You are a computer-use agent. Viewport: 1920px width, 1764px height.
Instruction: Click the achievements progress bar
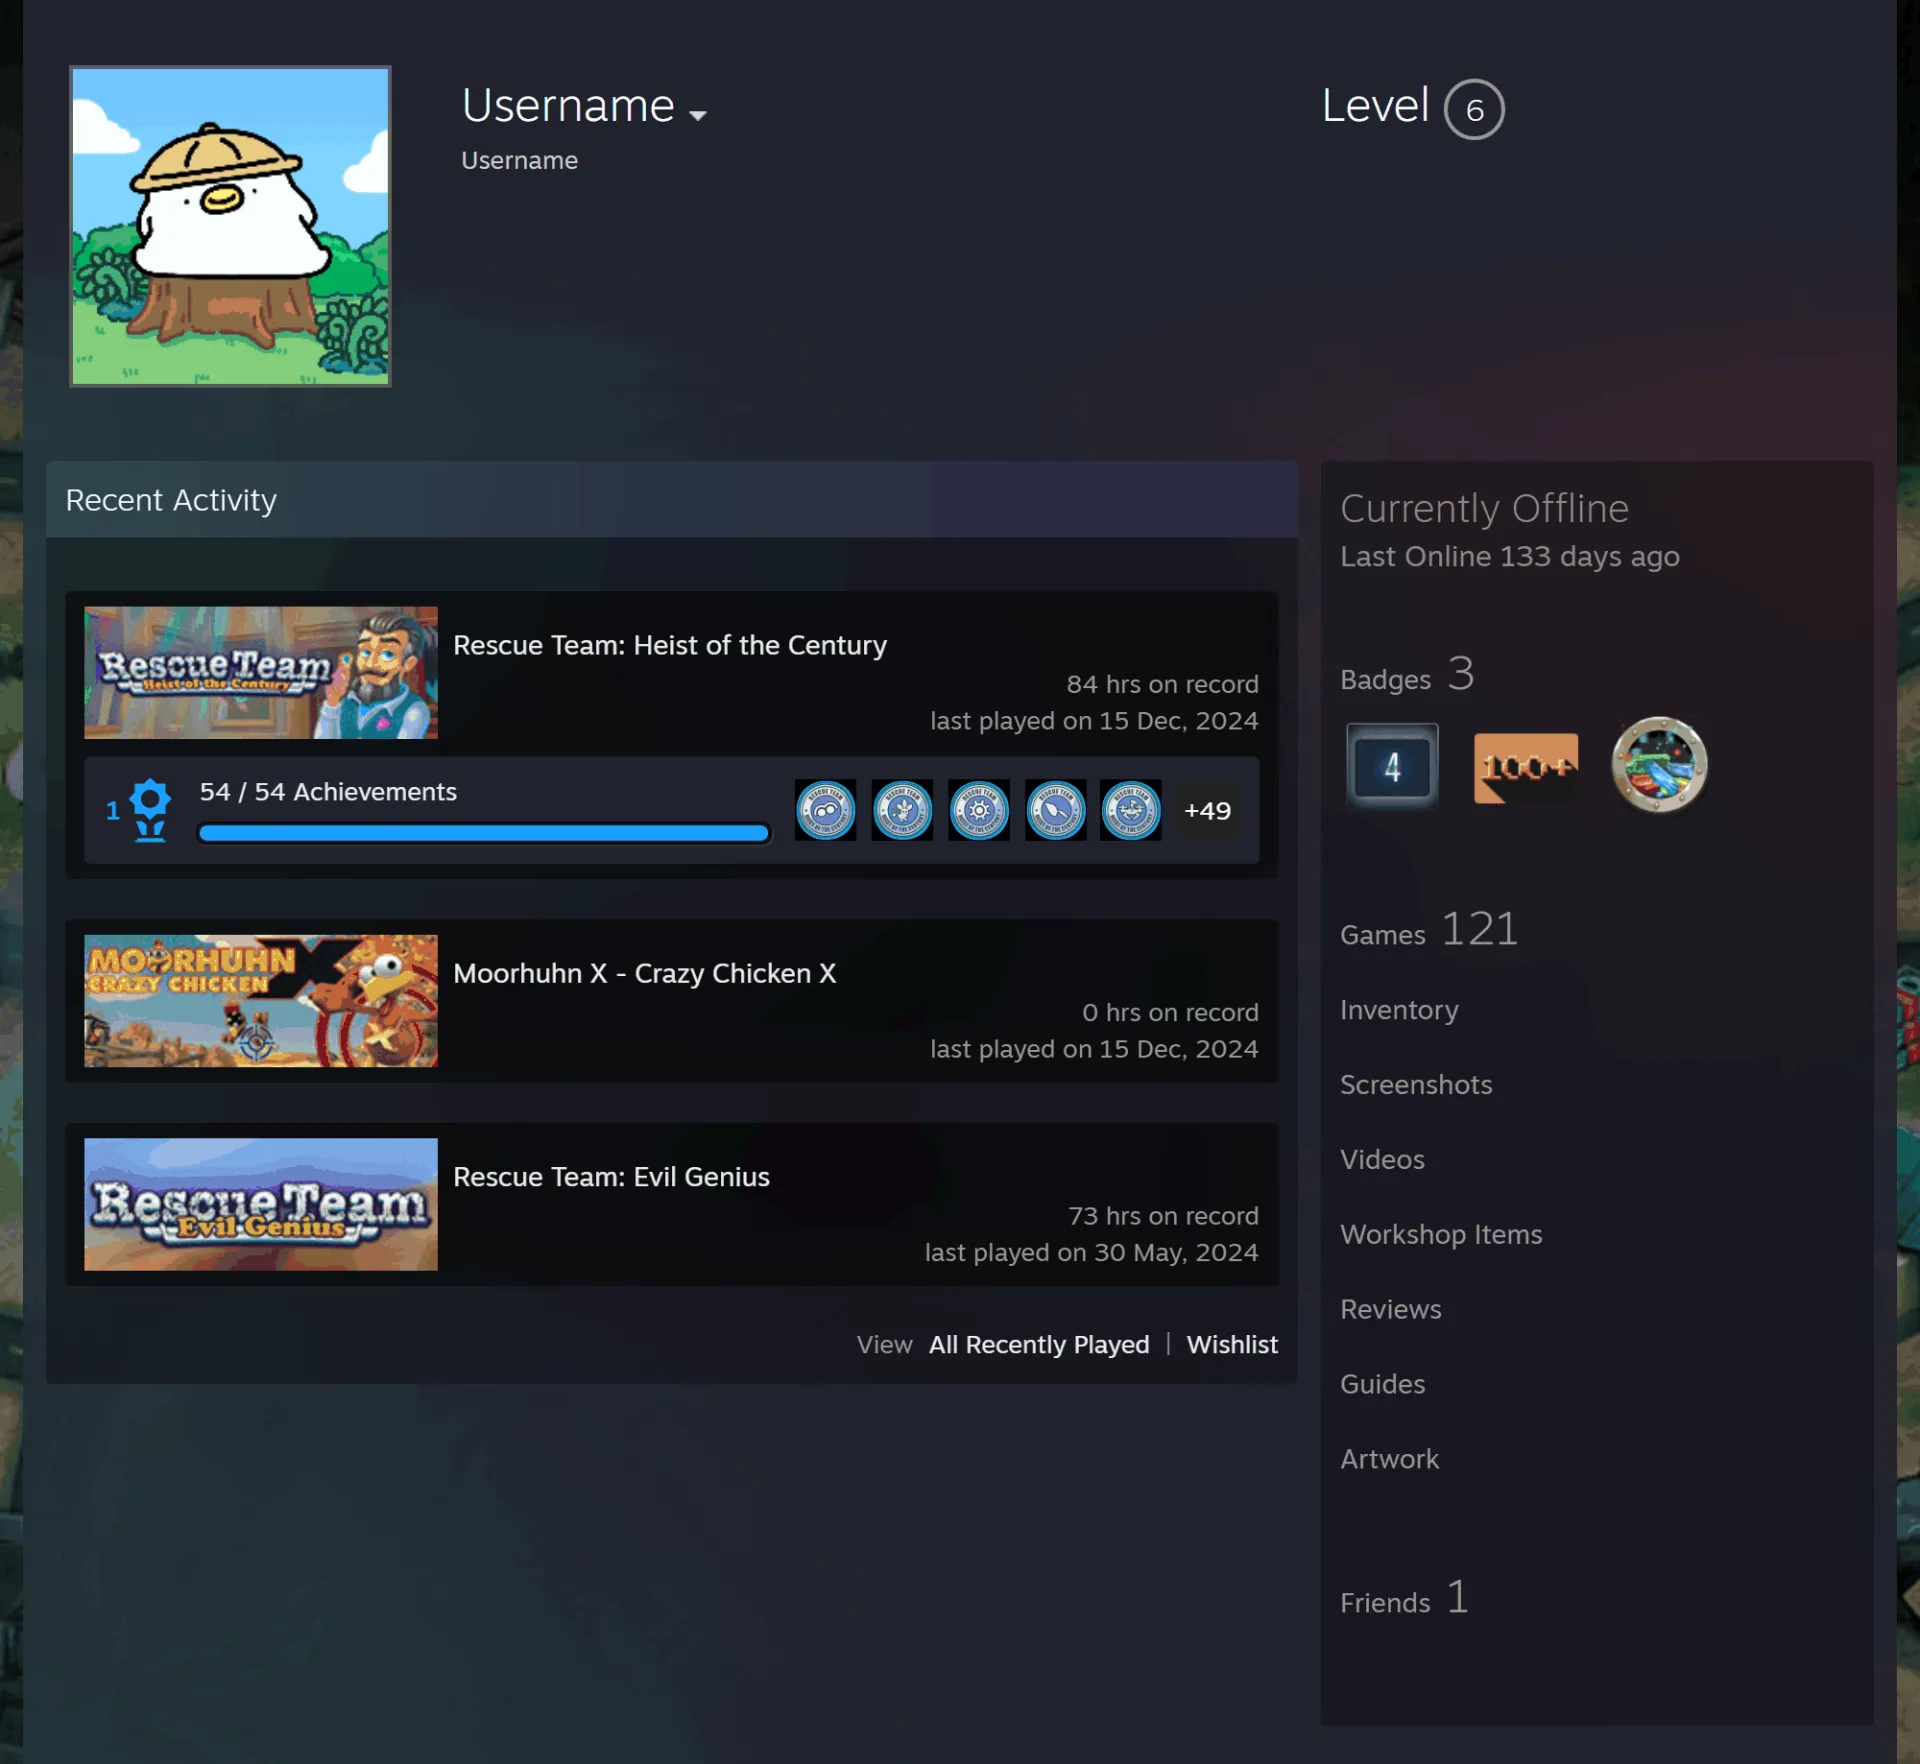click(x=484, y=833)
